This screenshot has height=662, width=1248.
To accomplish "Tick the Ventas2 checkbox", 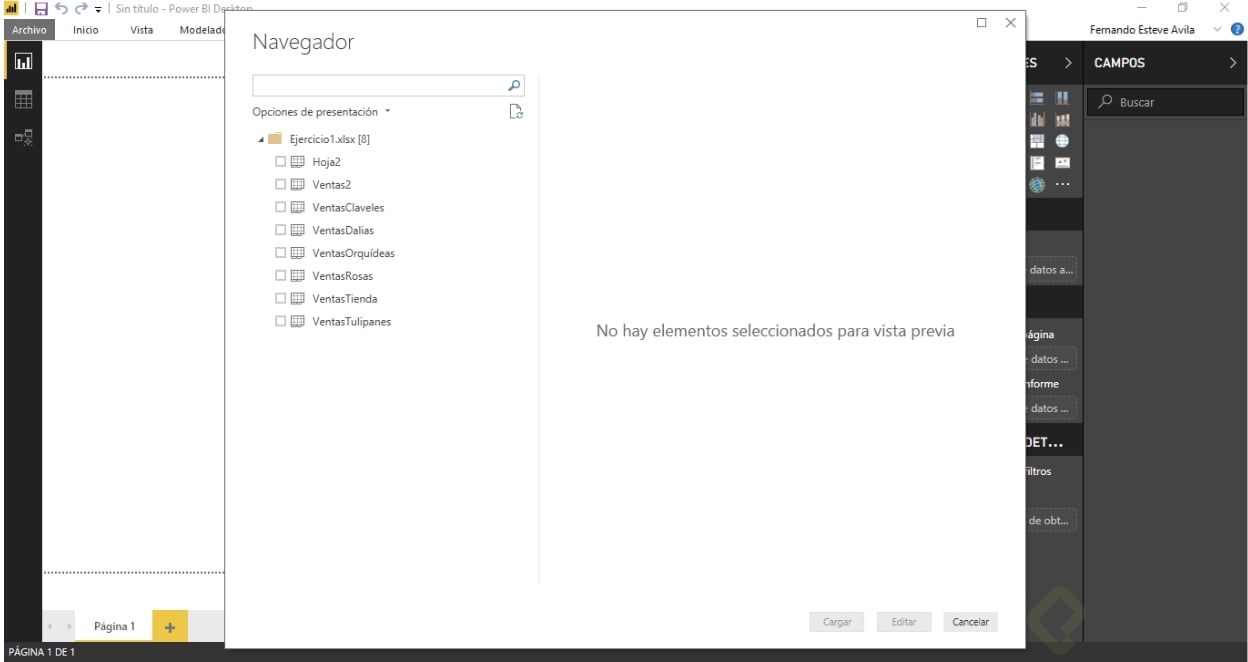I will coord(280,184).
